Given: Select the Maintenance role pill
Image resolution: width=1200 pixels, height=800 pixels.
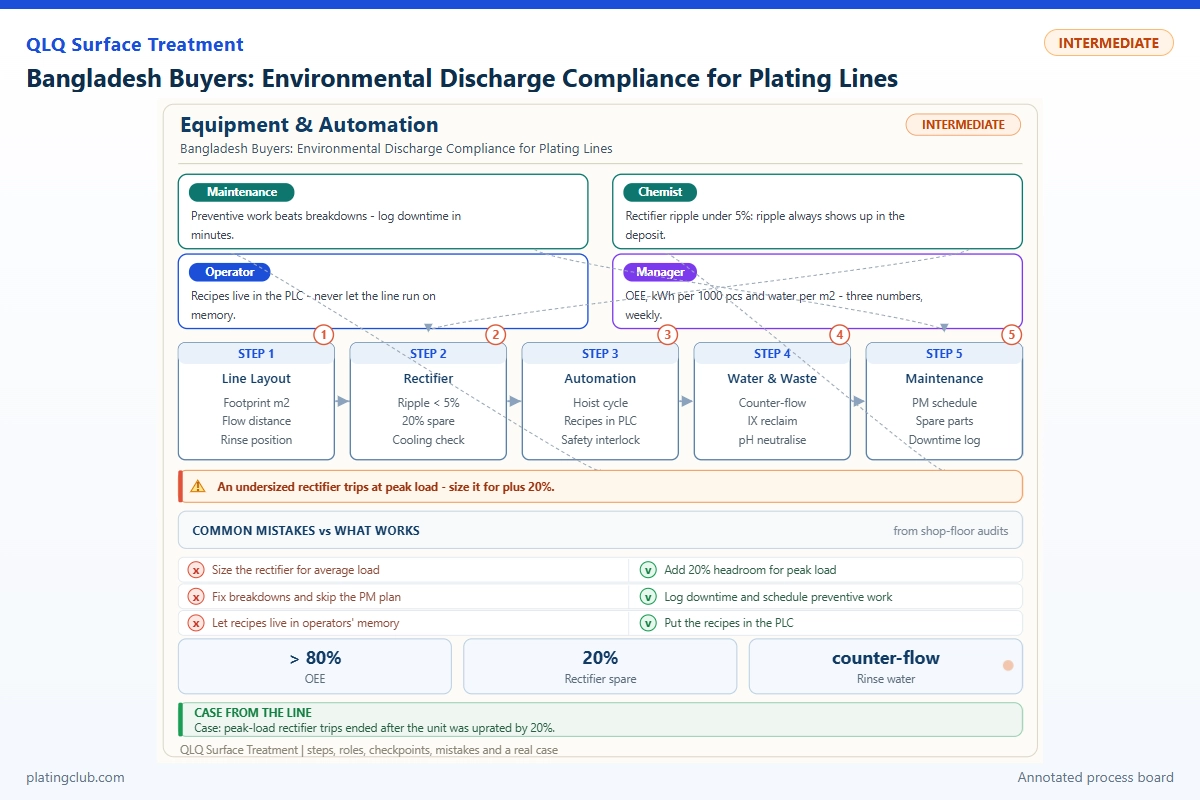Looking at the screenshot, I should point(241,192).
